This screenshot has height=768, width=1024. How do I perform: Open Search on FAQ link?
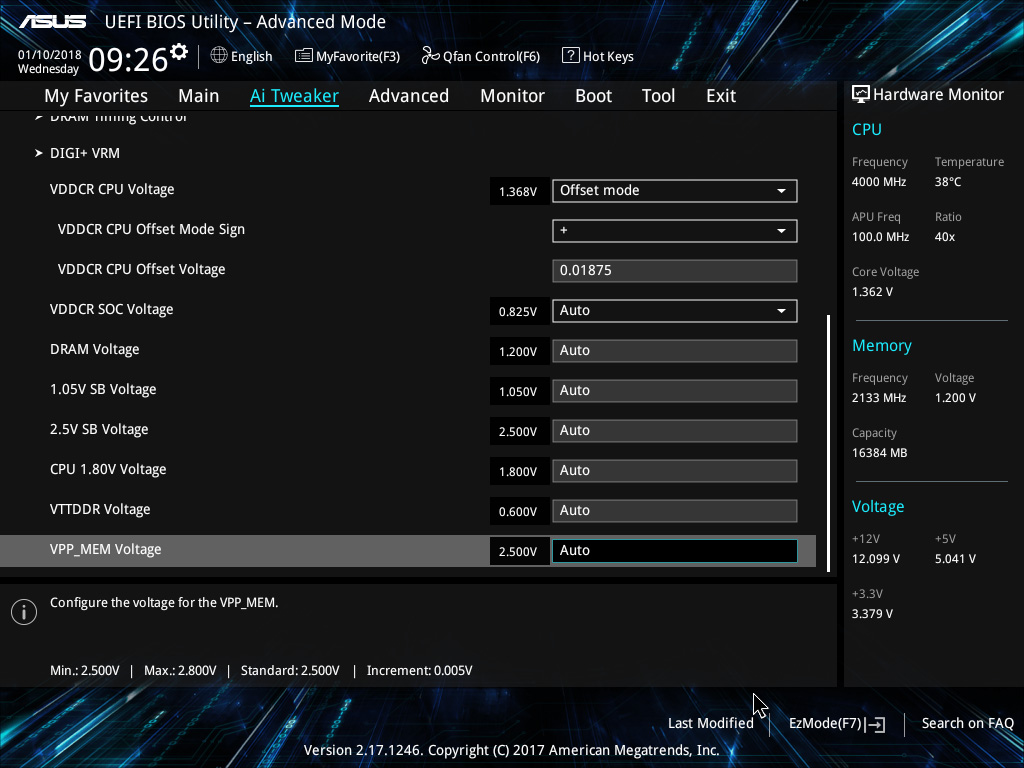(967, 724)
